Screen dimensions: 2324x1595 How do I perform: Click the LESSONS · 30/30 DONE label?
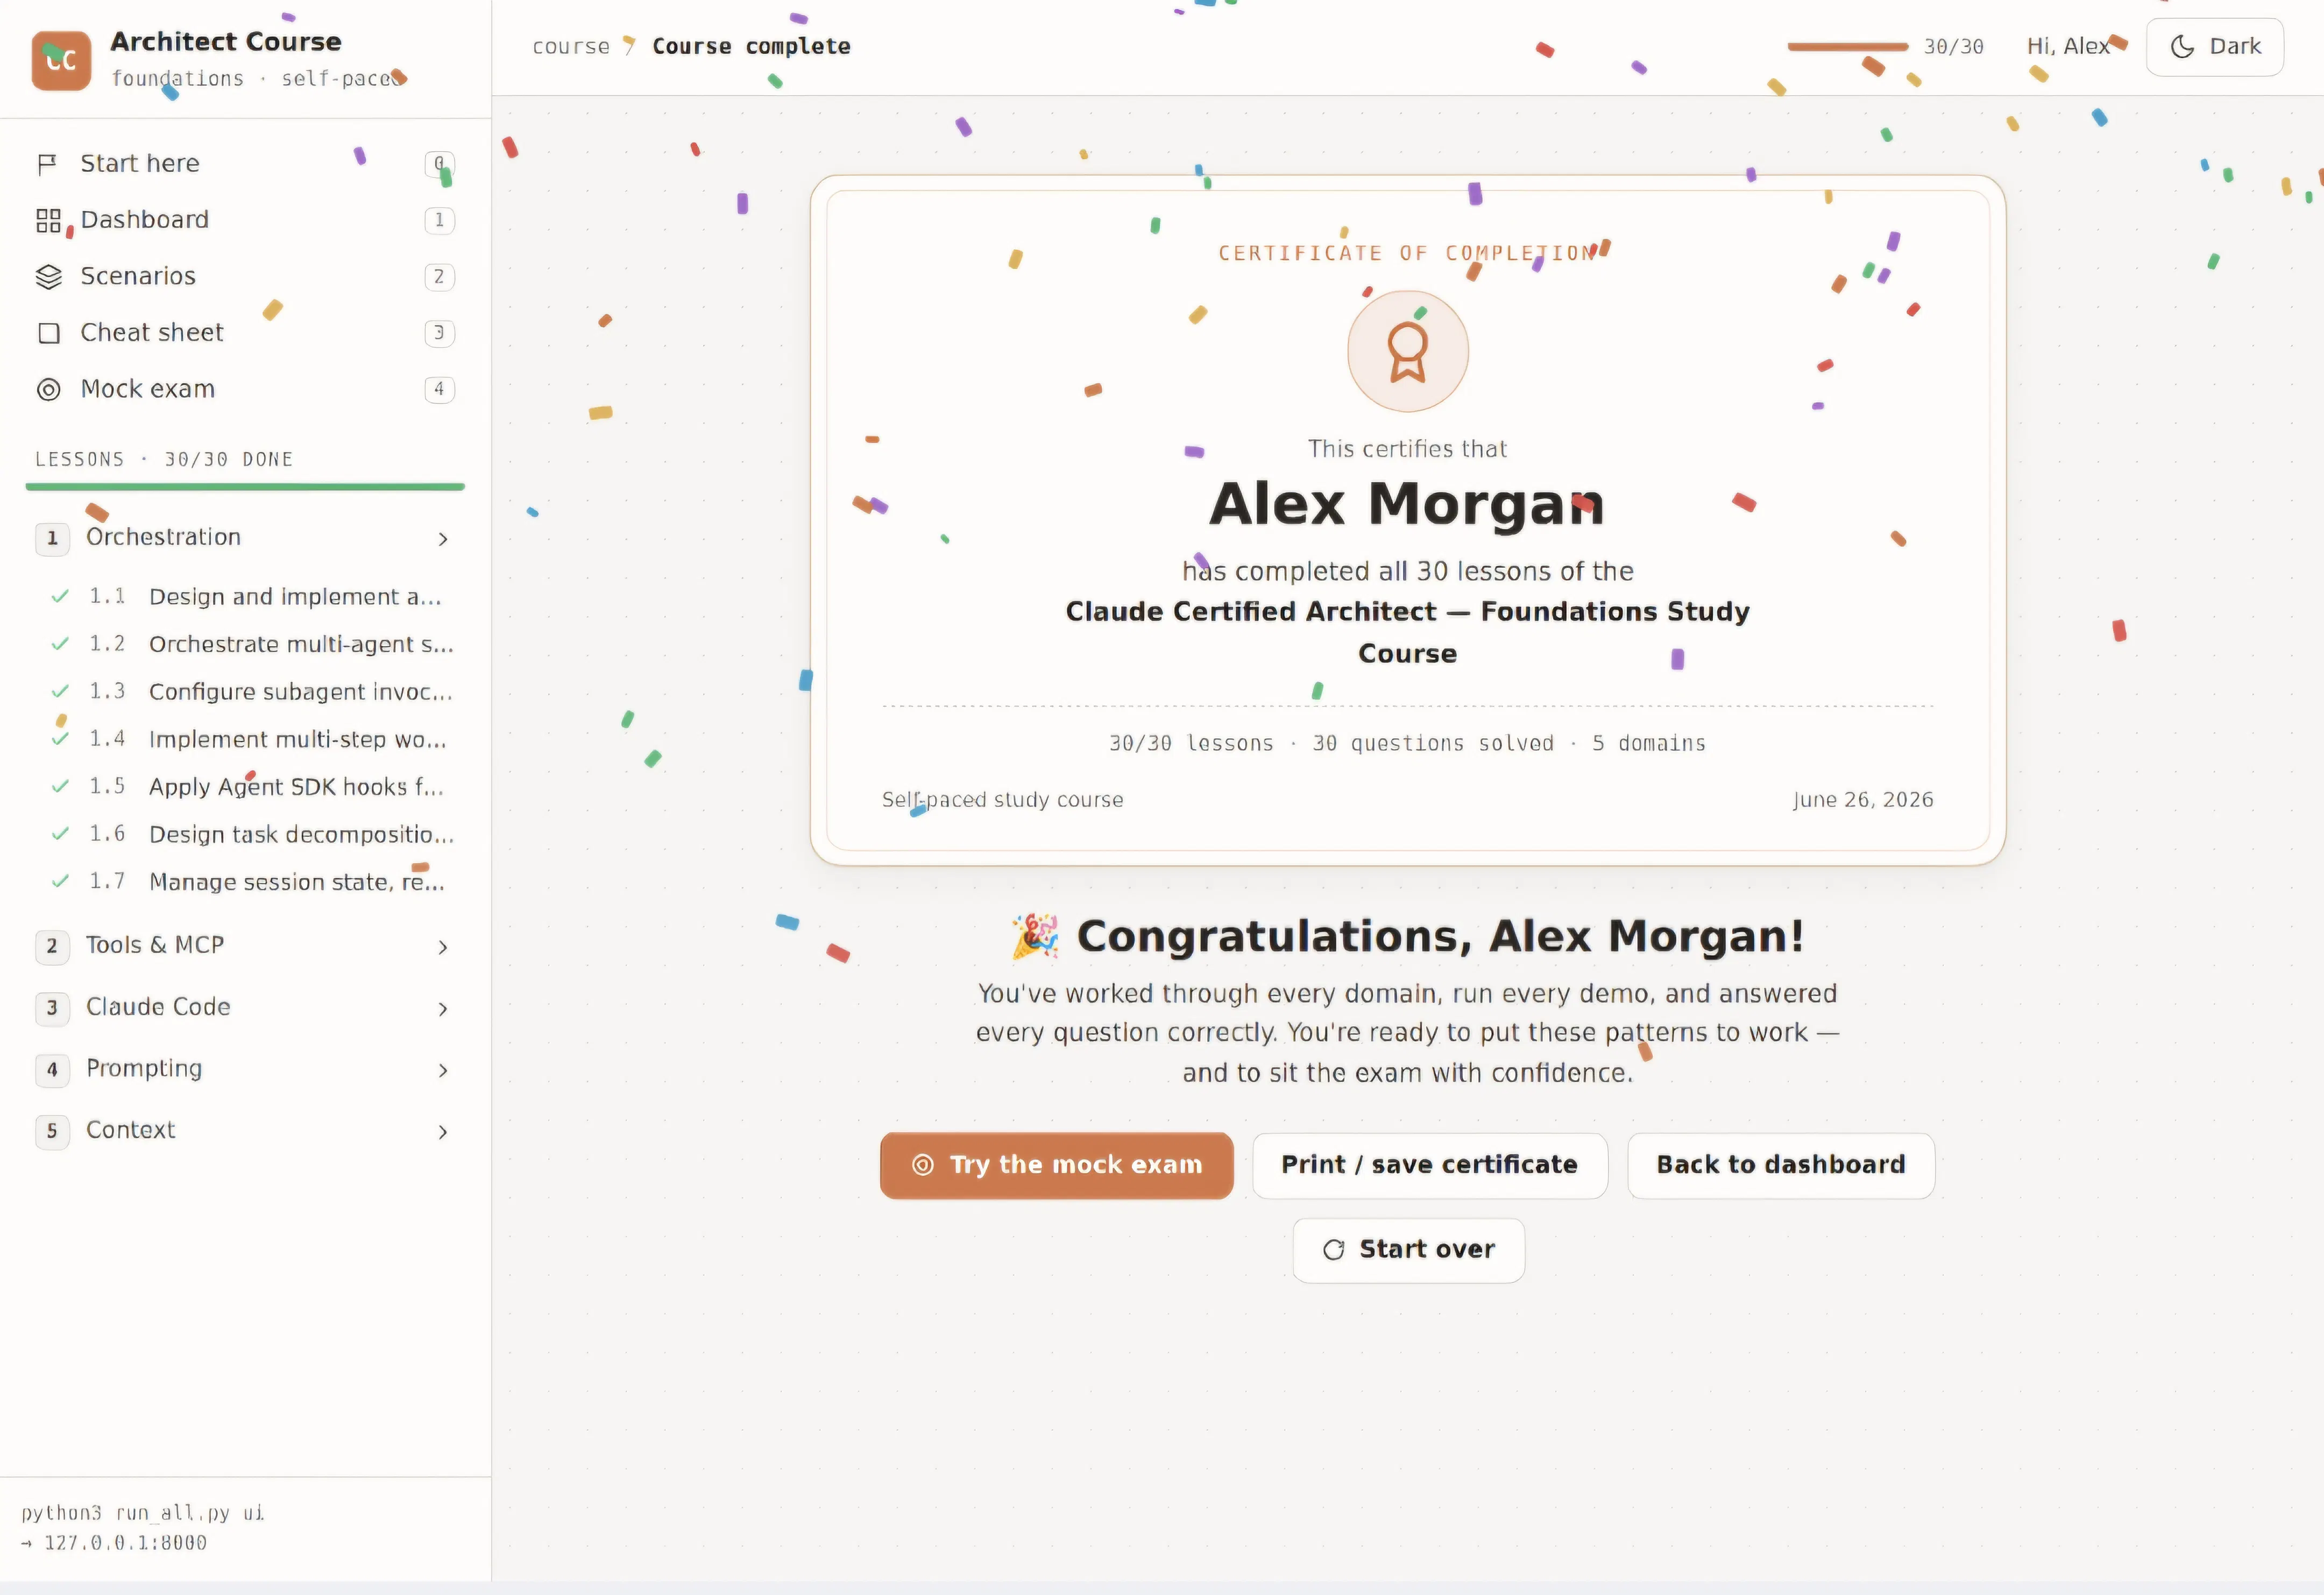coord(164,460)
